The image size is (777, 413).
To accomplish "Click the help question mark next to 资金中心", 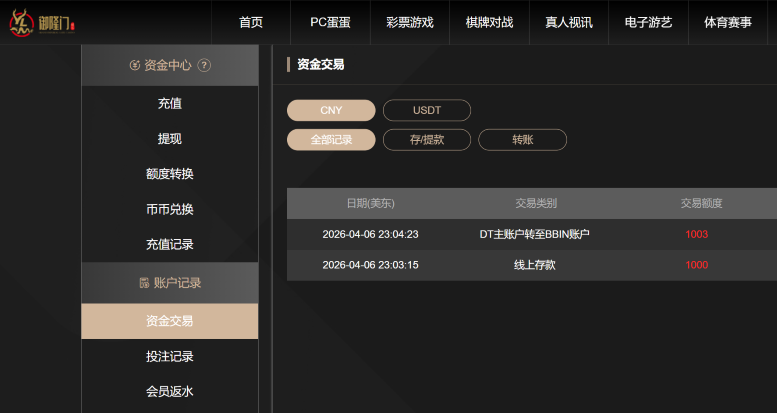I will [x=204, y=65].
